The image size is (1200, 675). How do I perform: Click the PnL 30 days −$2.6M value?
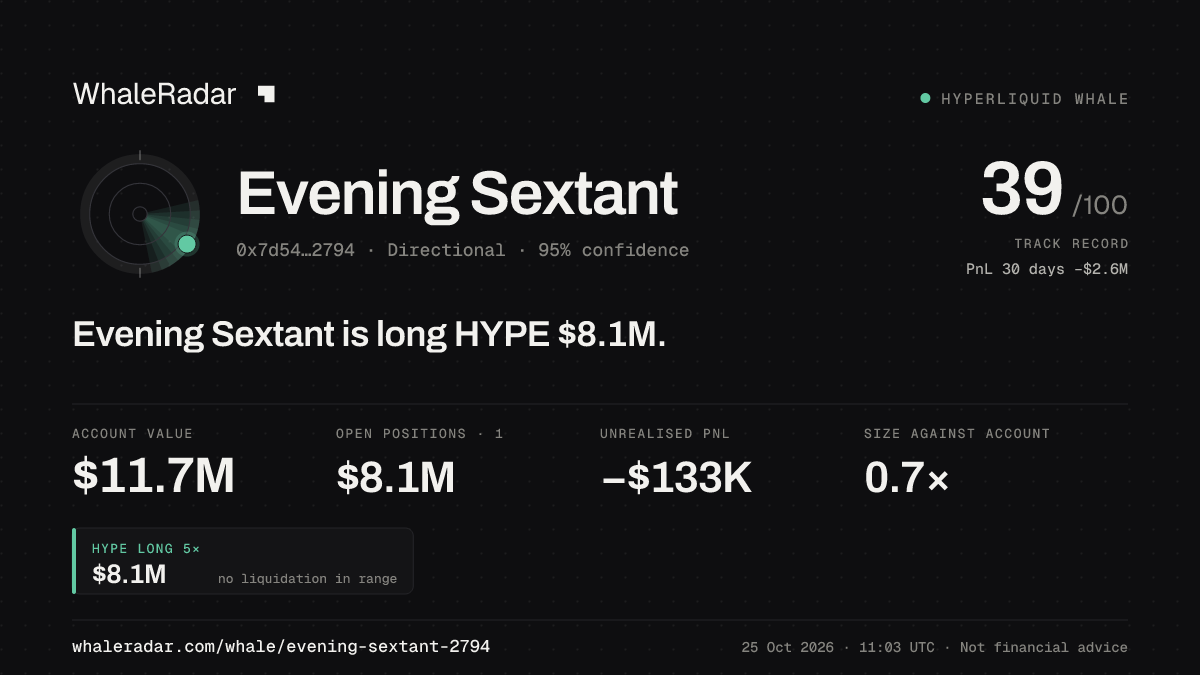[x=1047, y=269]
